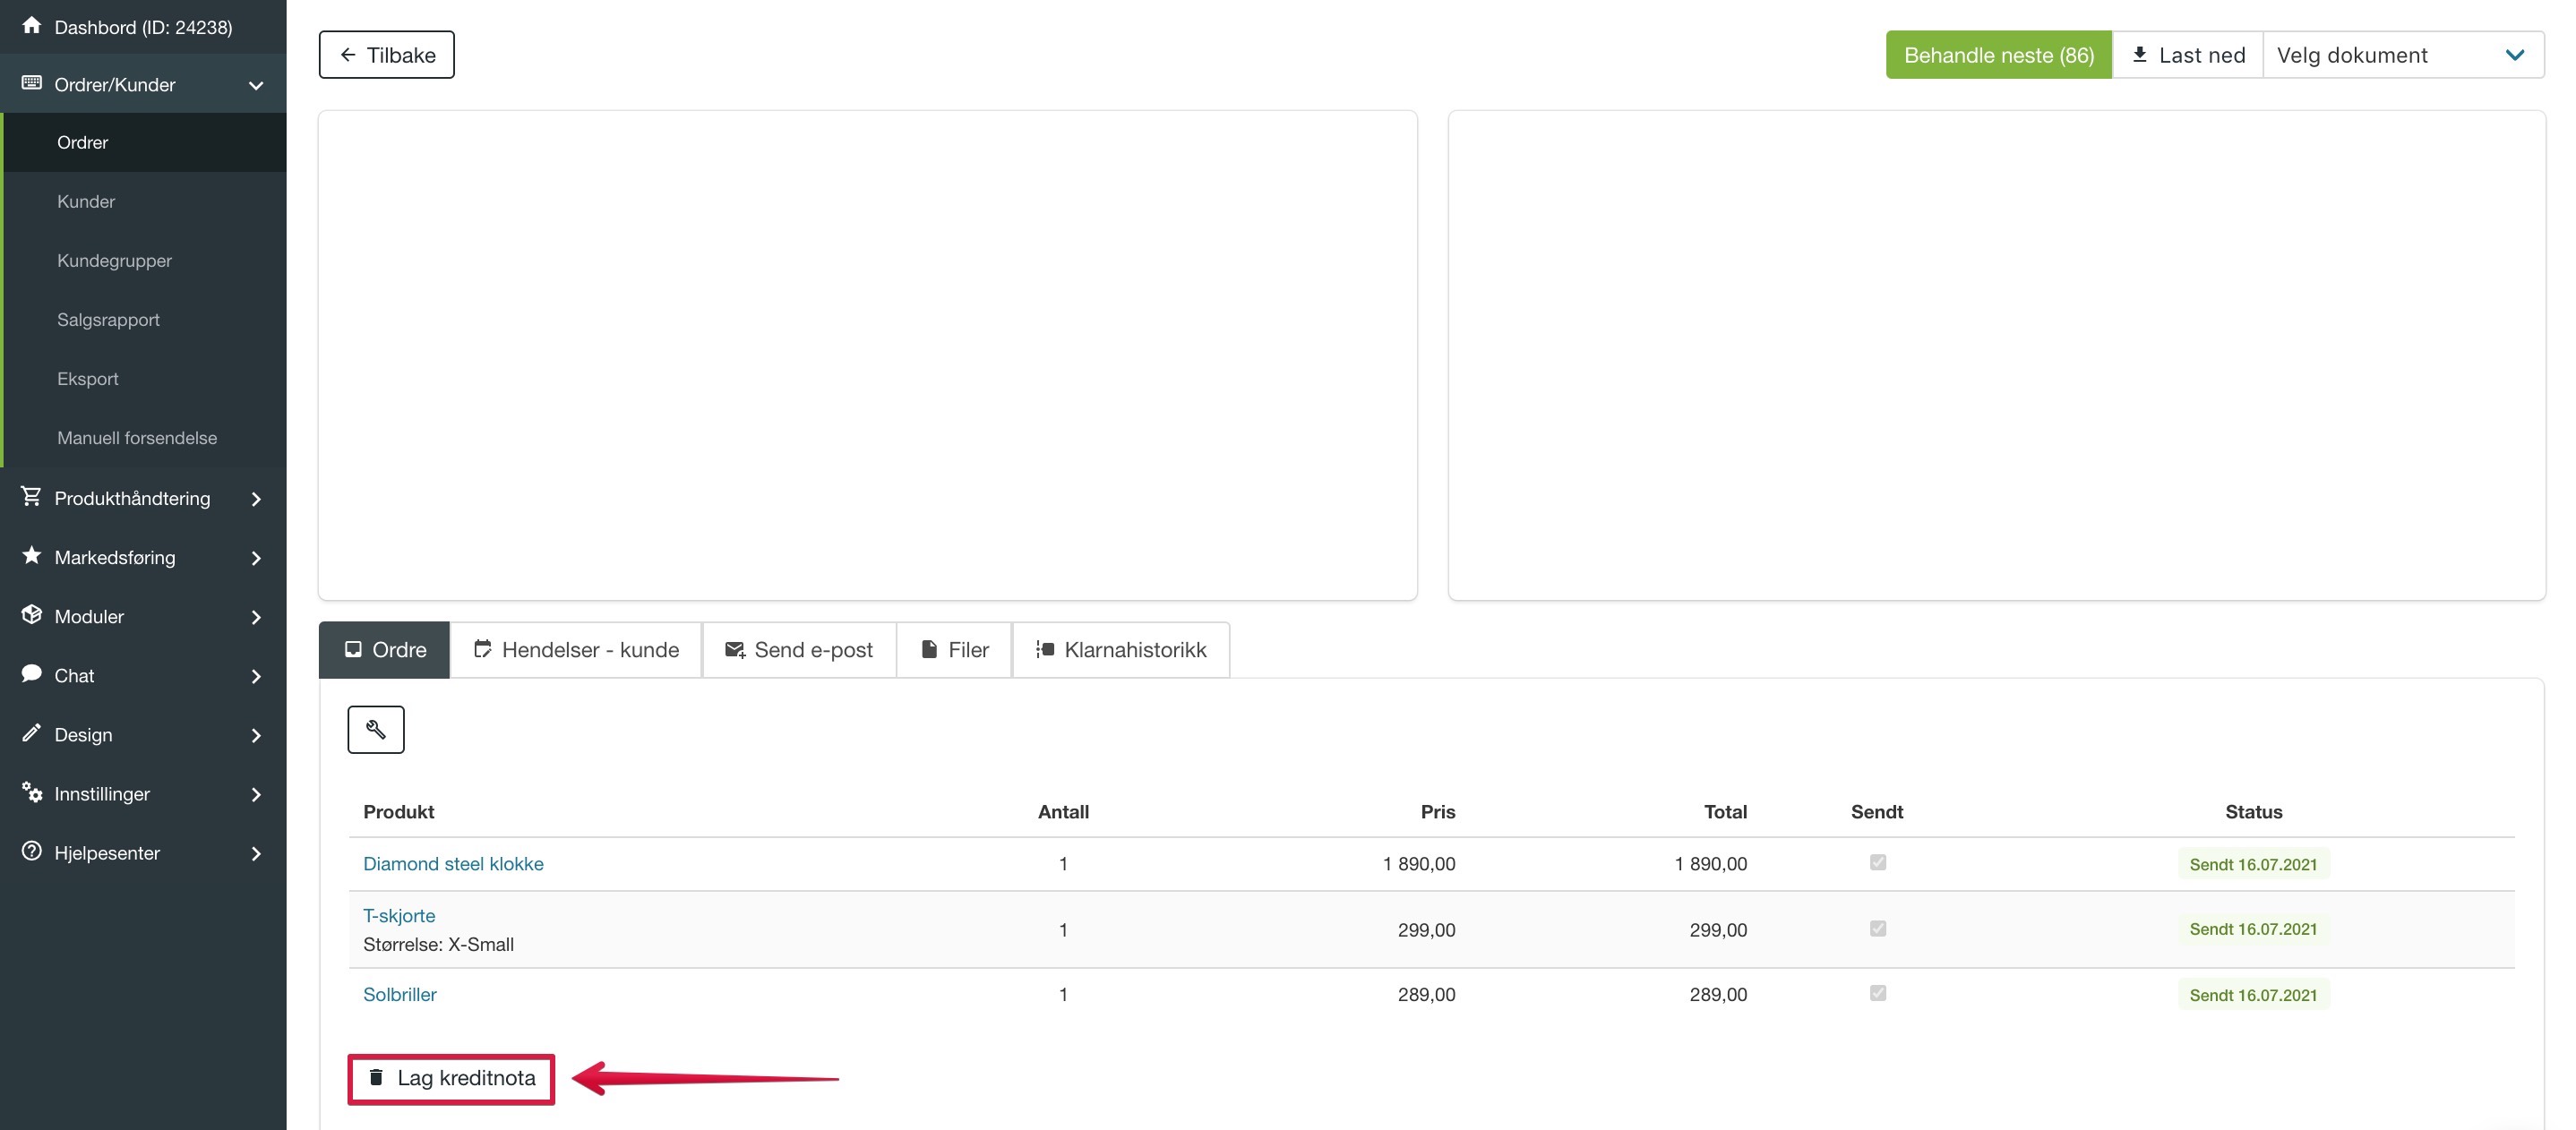Click the Design pencil icon

click(x=32, y=733)
